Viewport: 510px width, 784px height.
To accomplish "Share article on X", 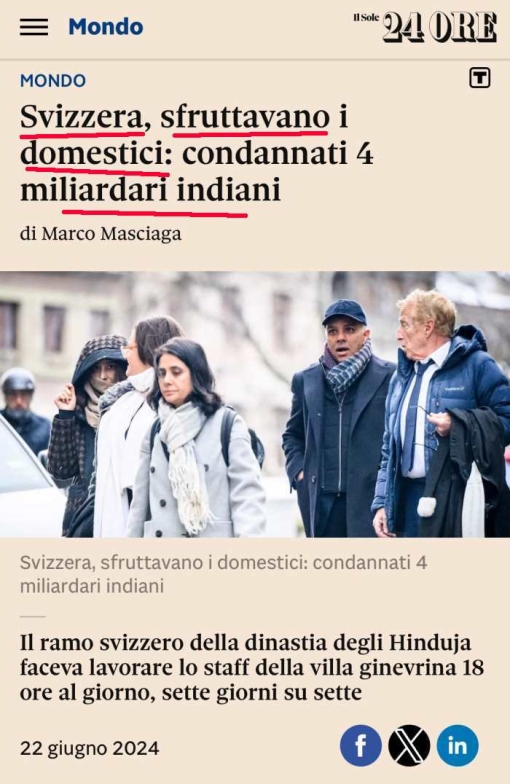I will tap(409, 746).
